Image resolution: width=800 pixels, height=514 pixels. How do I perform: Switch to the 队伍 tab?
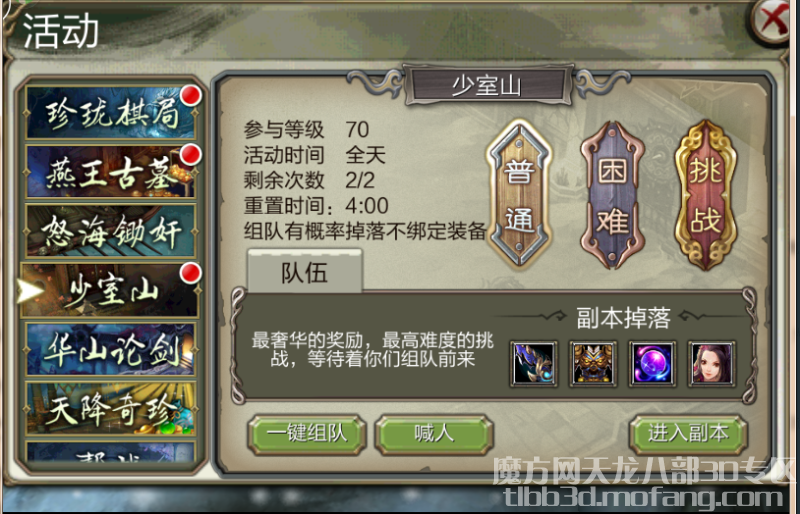click(x=305, y=272)
